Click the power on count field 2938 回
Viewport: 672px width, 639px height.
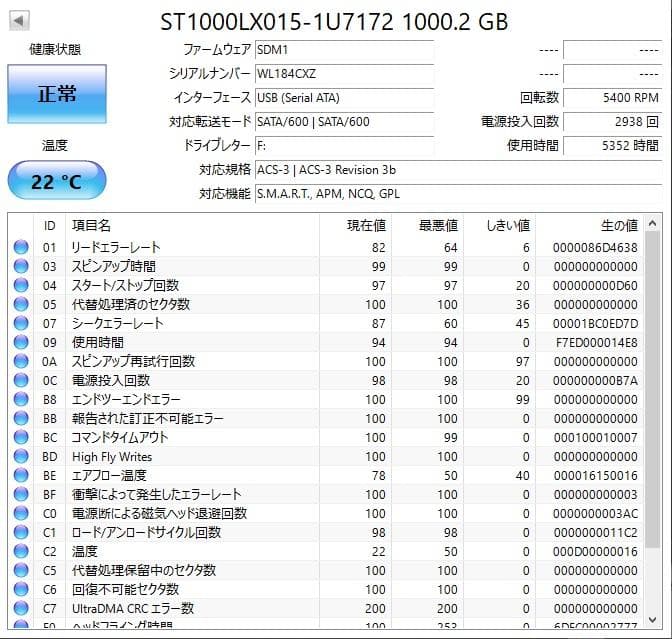tap(612, 122)
